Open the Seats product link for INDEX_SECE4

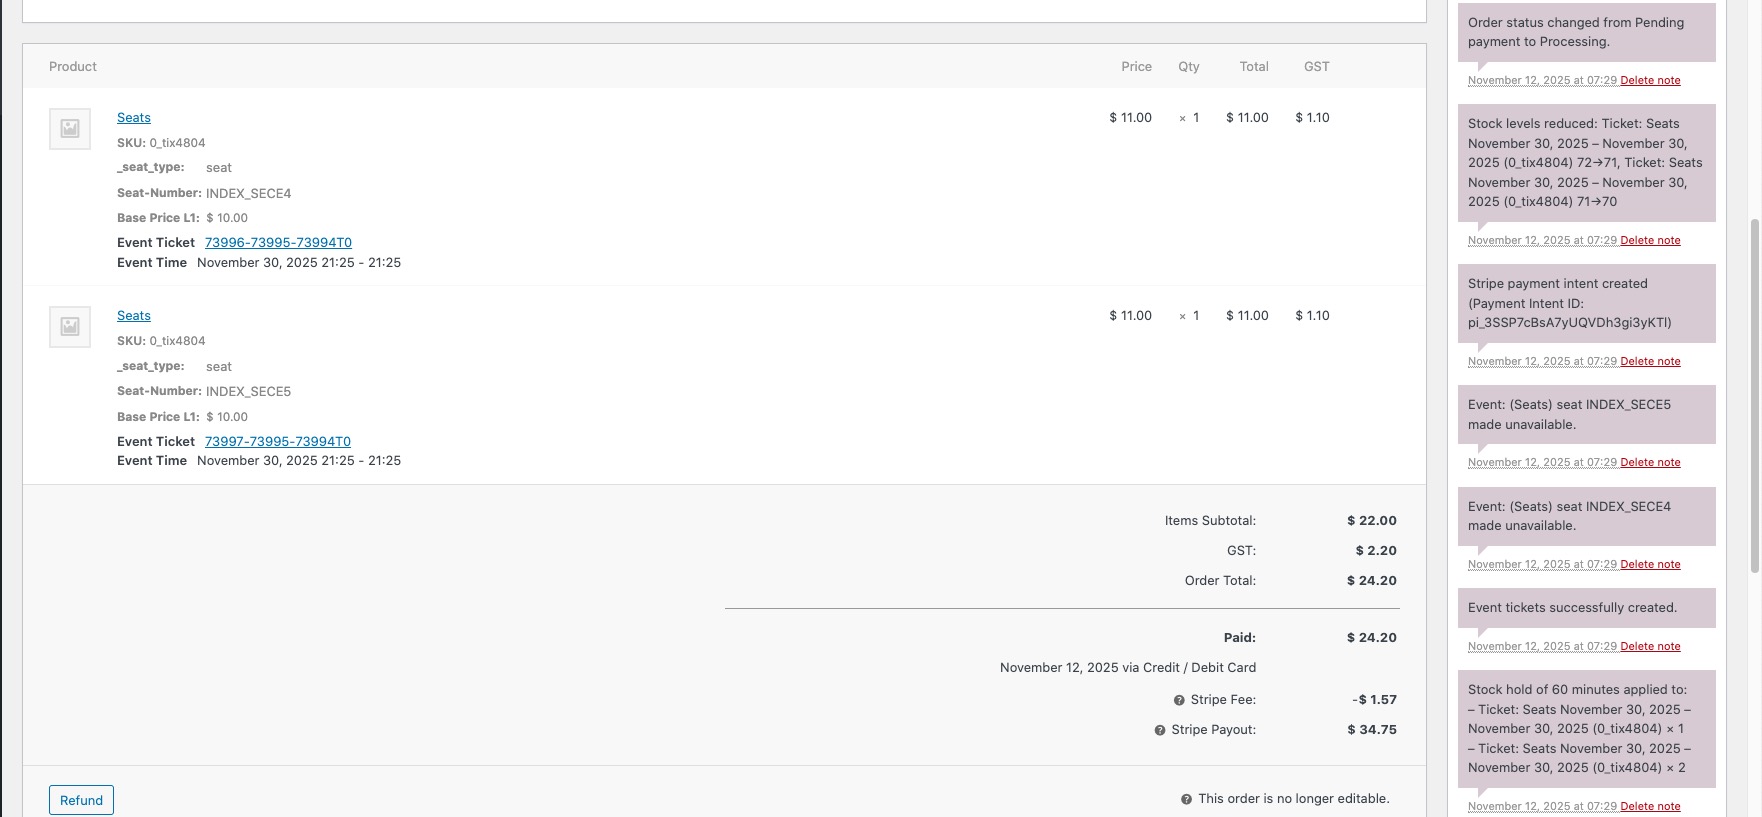point(134,118)
